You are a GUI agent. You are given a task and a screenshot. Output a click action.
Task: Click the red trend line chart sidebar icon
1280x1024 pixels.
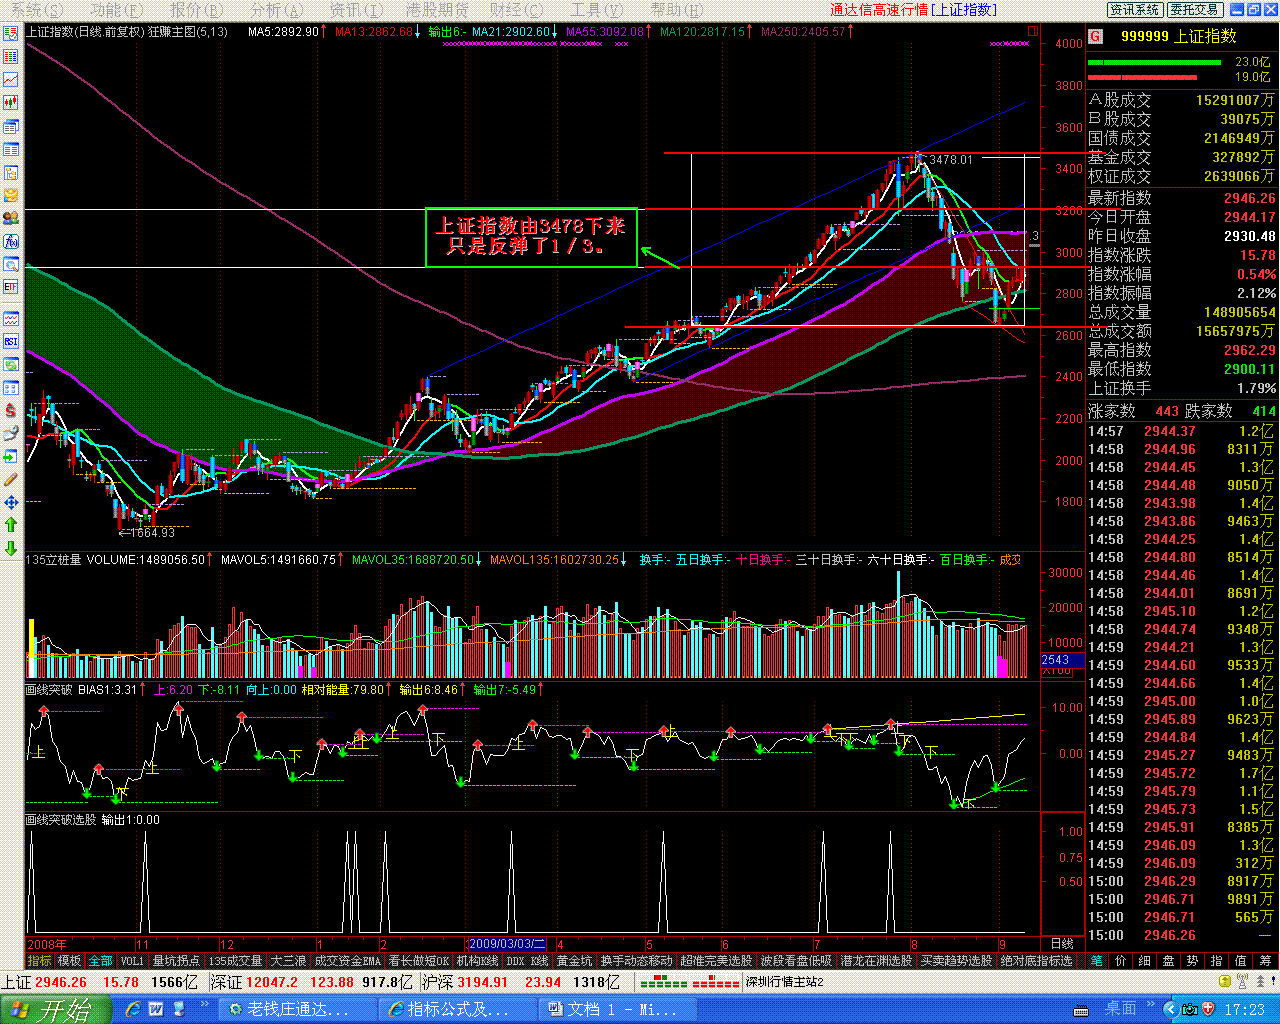[11, 79]
